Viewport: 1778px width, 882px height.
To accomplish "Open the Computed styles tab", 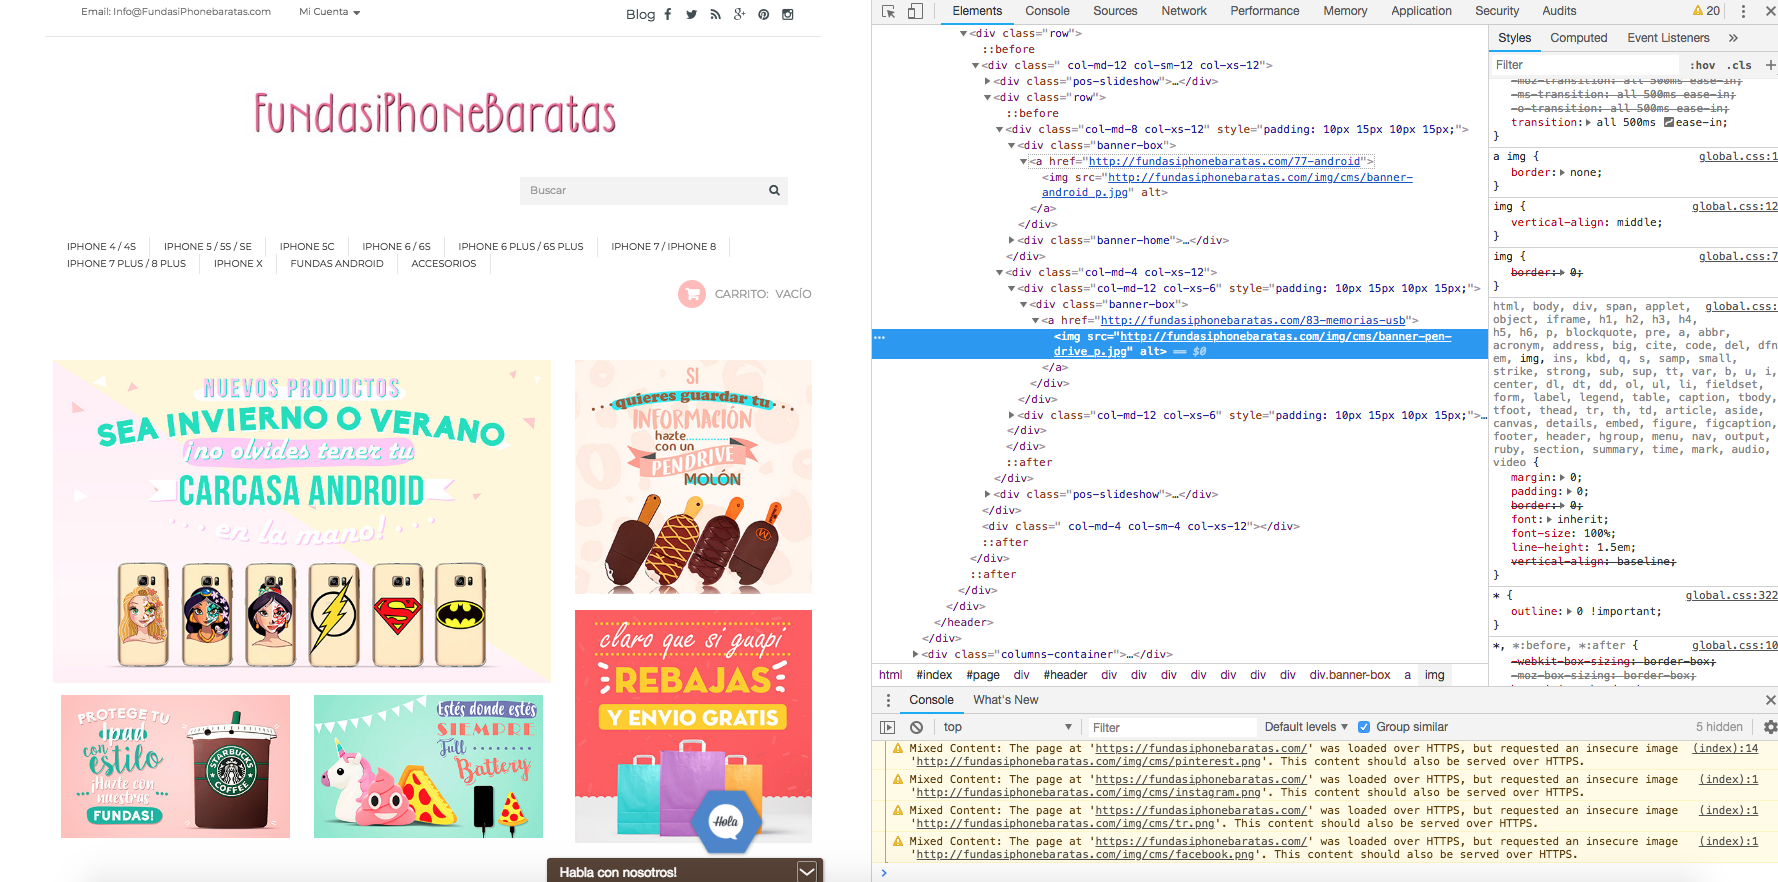I will 1578,38.
